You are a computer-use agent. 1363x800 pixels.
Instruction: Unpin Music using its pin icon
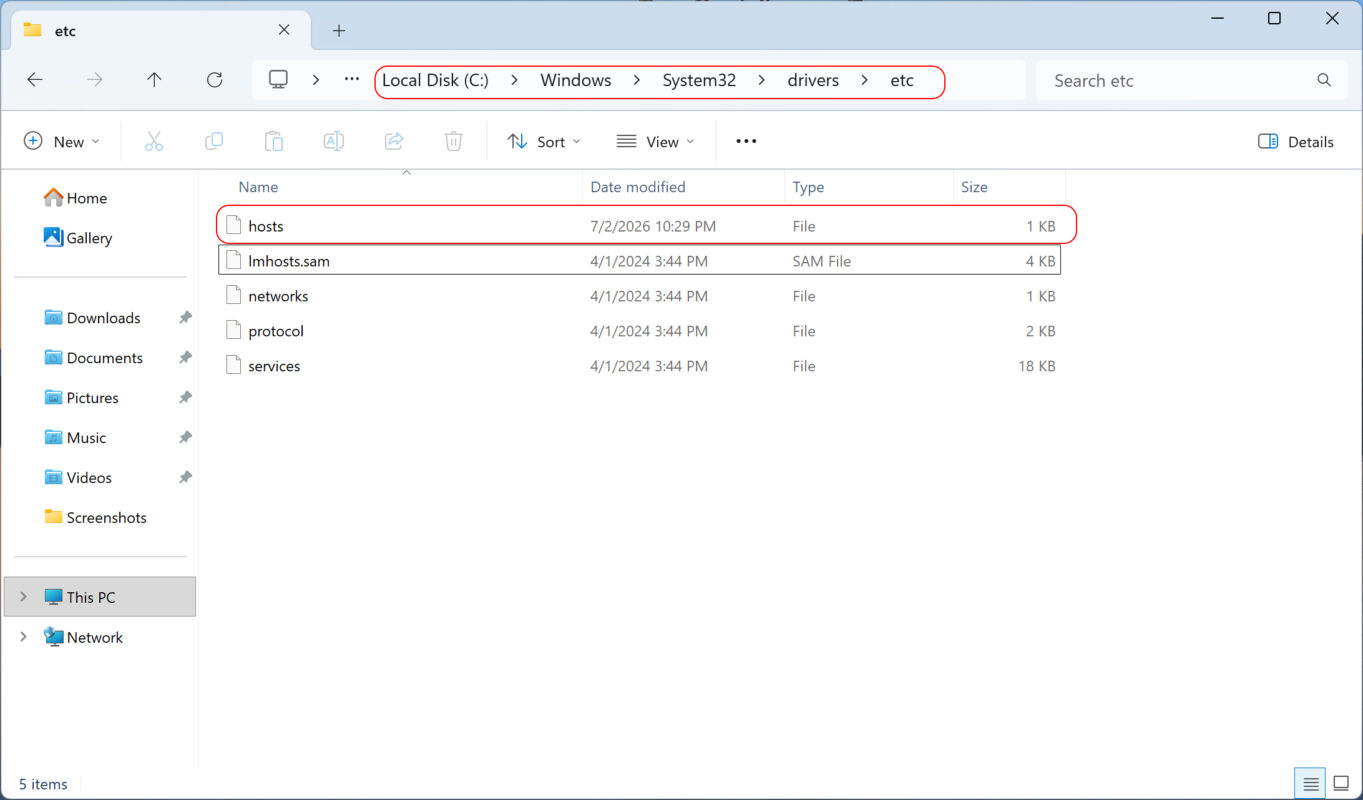[x=185, y=438]
